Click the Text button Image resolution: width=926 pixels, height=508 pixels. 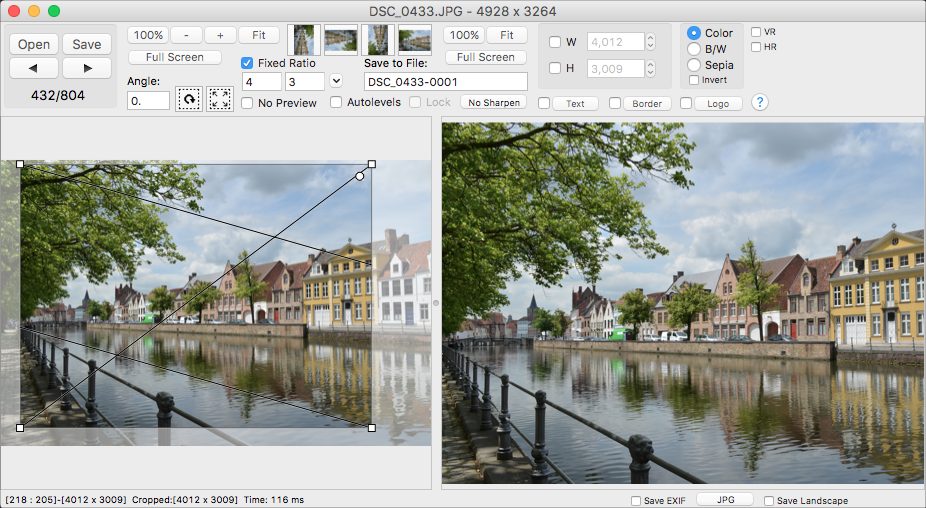tap(575, 104)
